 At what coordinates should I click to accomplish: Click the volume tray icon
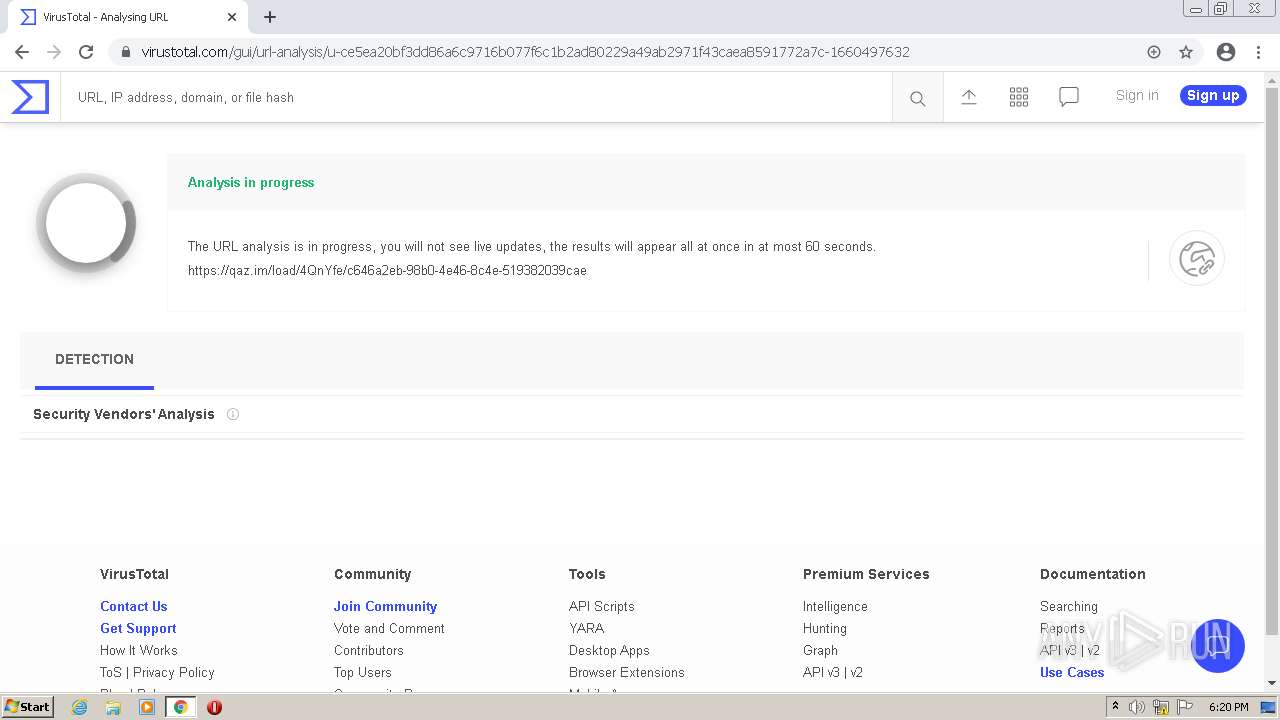(1137, 707)
